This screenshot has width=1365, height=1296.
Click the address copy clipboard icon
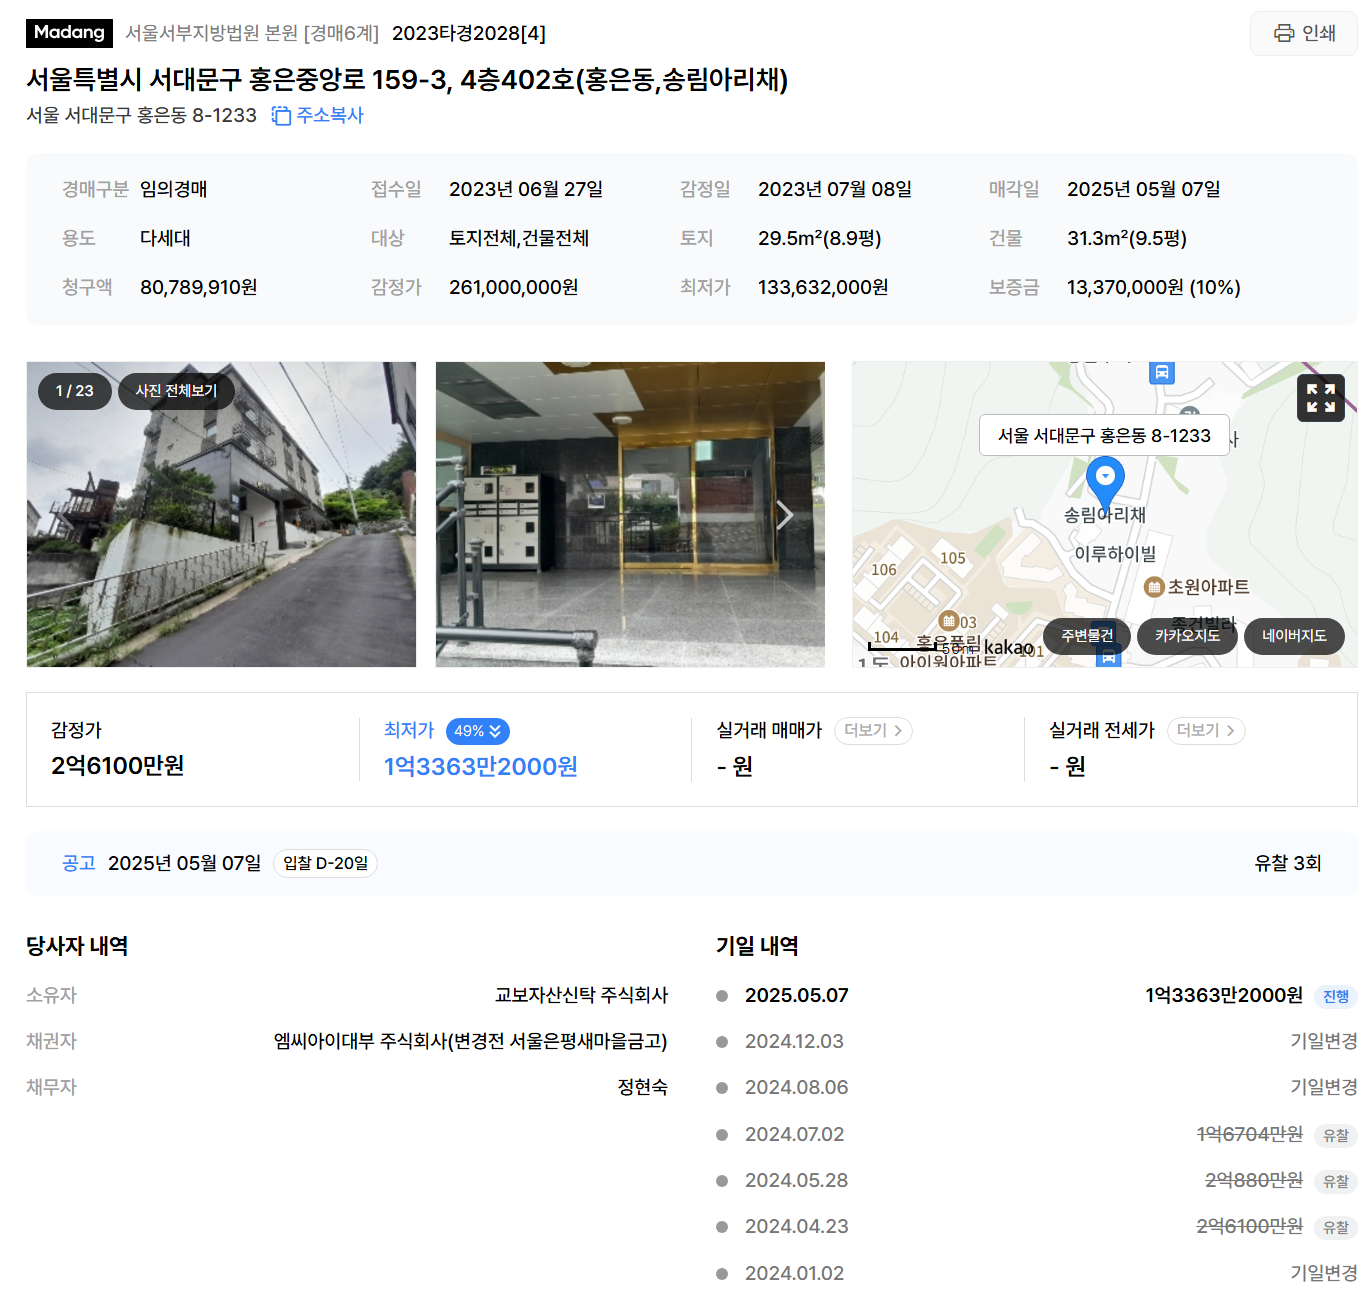click(x=281, y=116)
